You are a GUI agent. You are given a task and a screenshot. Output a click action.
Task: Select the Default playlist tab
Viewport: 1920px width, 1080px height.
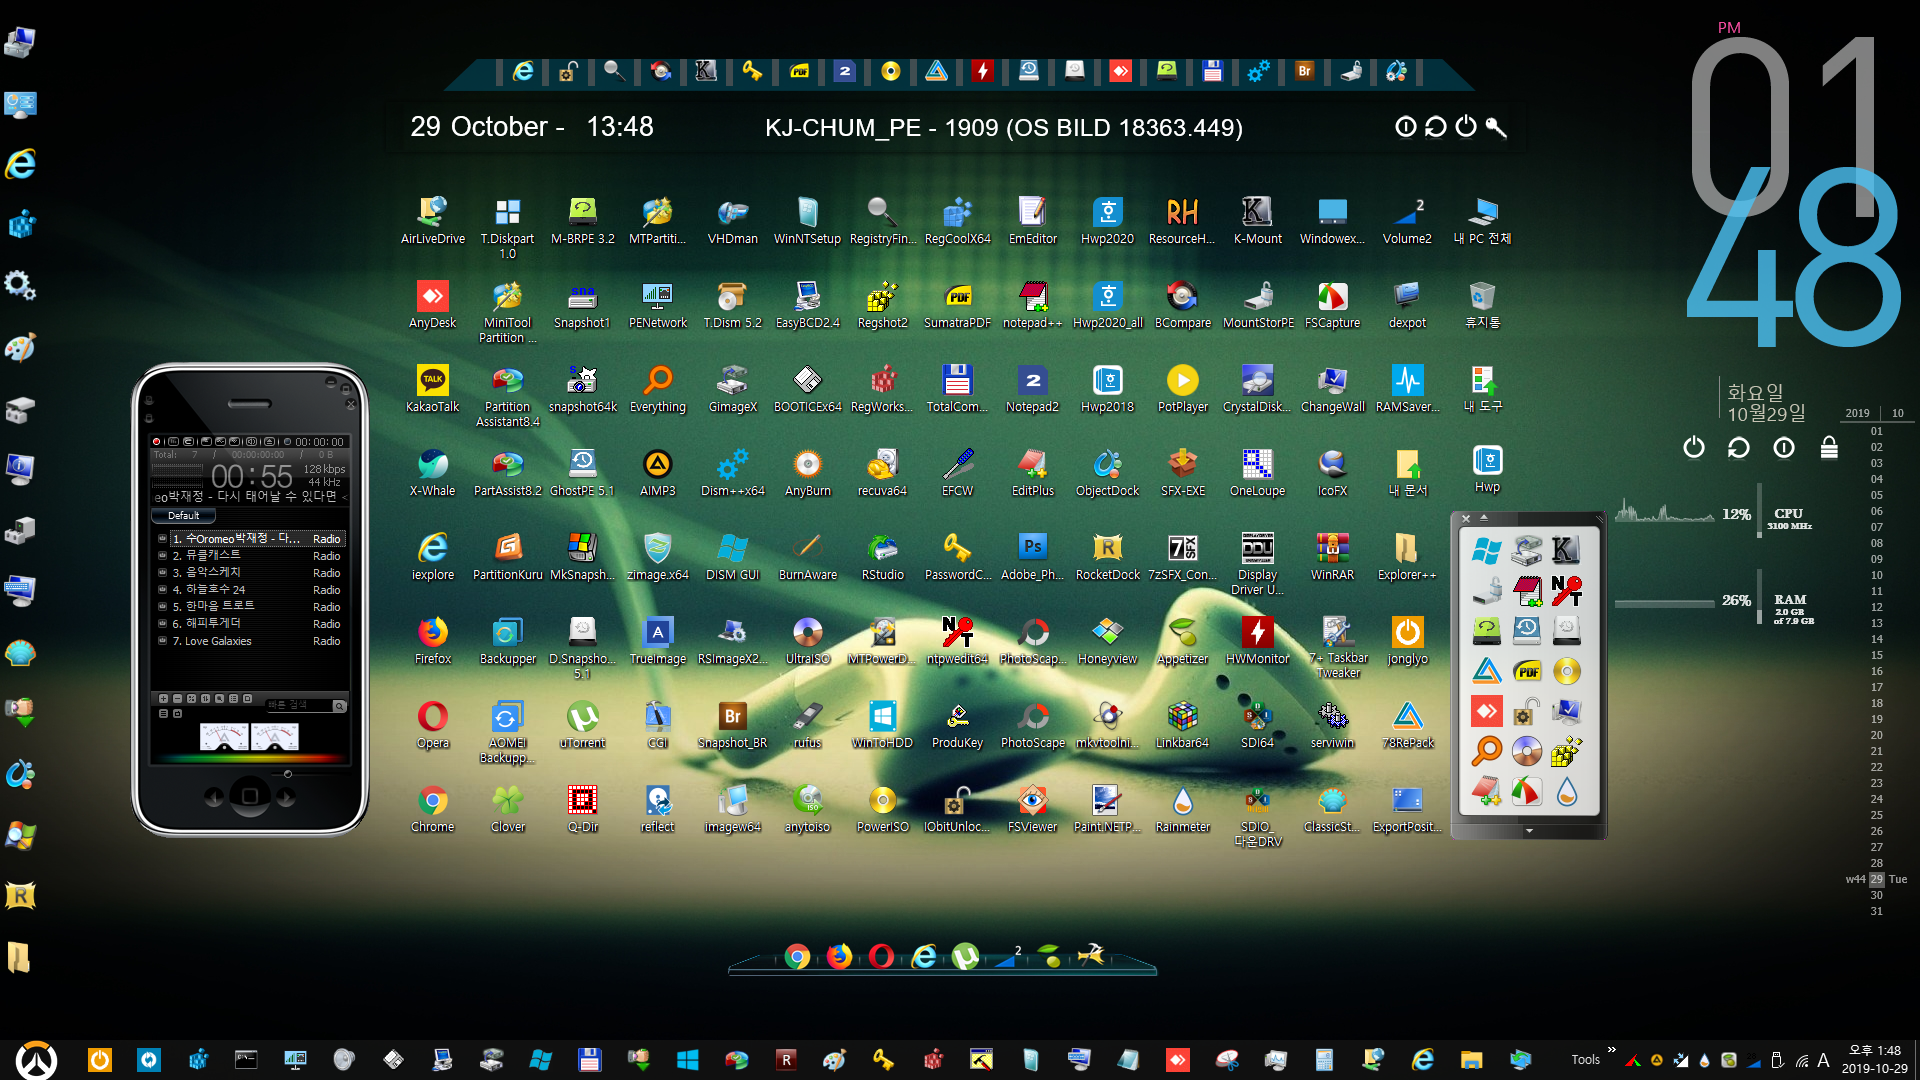coord(183,516)
